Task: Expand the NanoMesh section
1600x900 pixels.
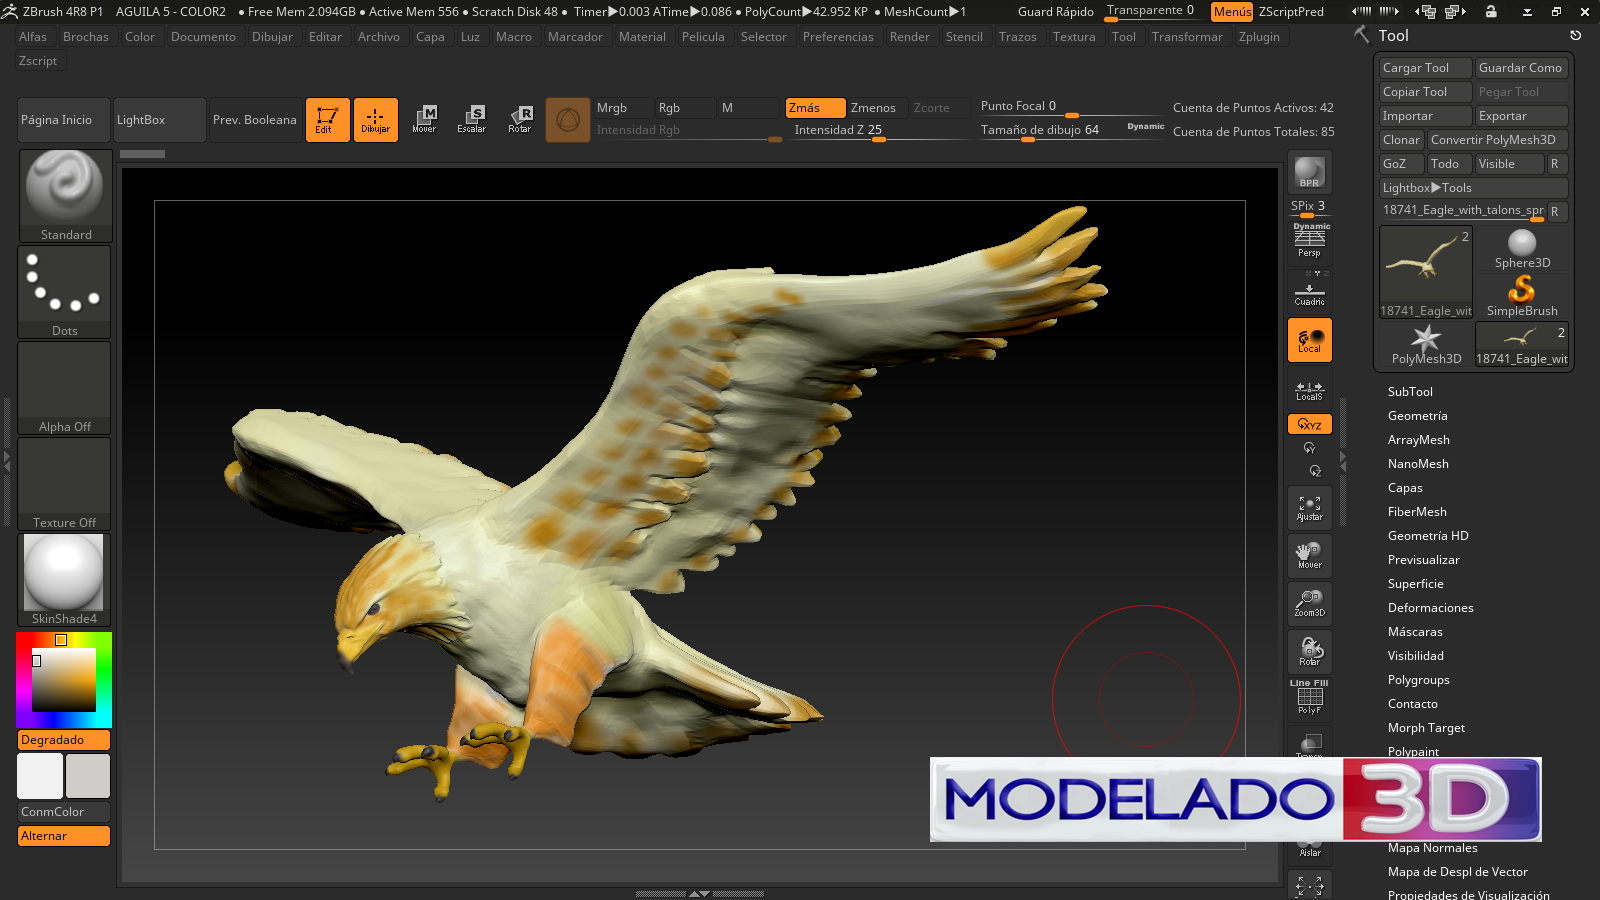Action: pos(1418,464)
